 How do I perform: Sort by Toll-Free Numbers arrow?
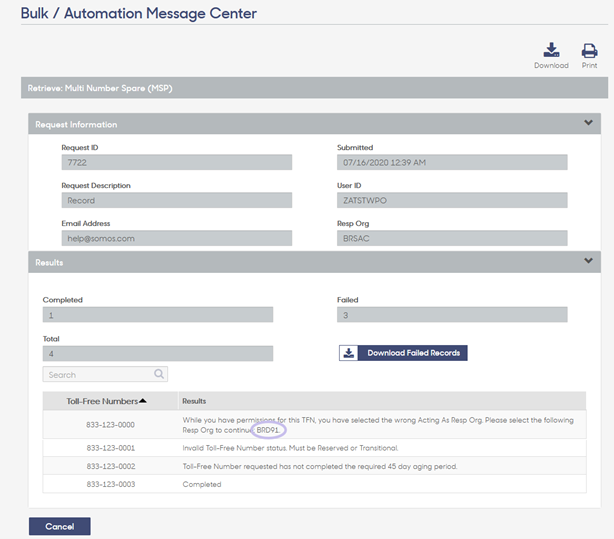click(143, 401)
